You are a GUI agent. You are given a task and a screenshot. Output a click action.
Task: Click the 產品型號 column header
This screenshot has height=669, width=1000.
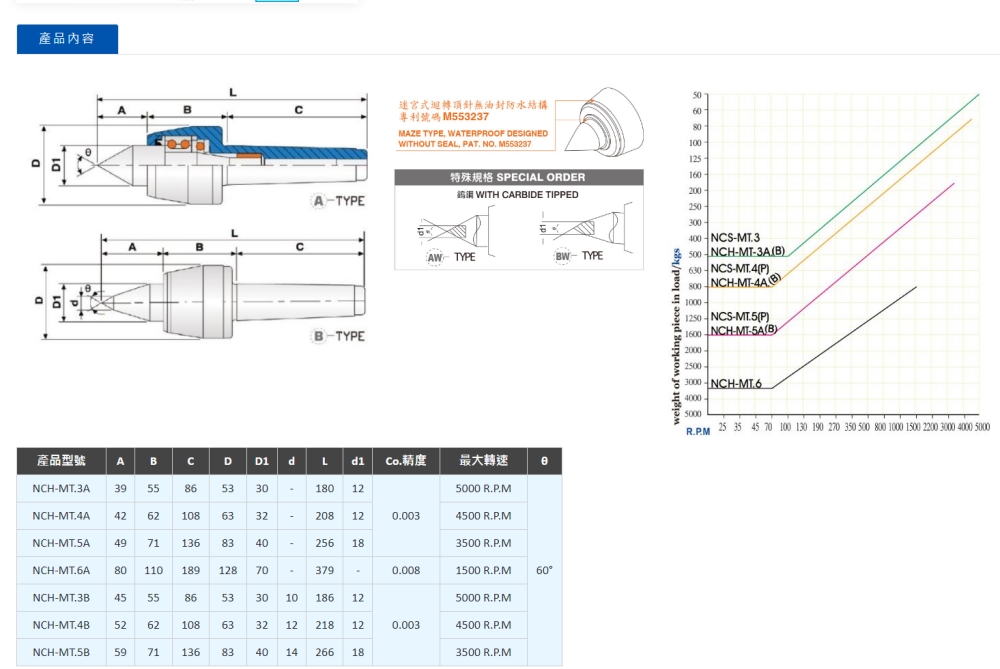pyautogui.click(x=61, y=461)
